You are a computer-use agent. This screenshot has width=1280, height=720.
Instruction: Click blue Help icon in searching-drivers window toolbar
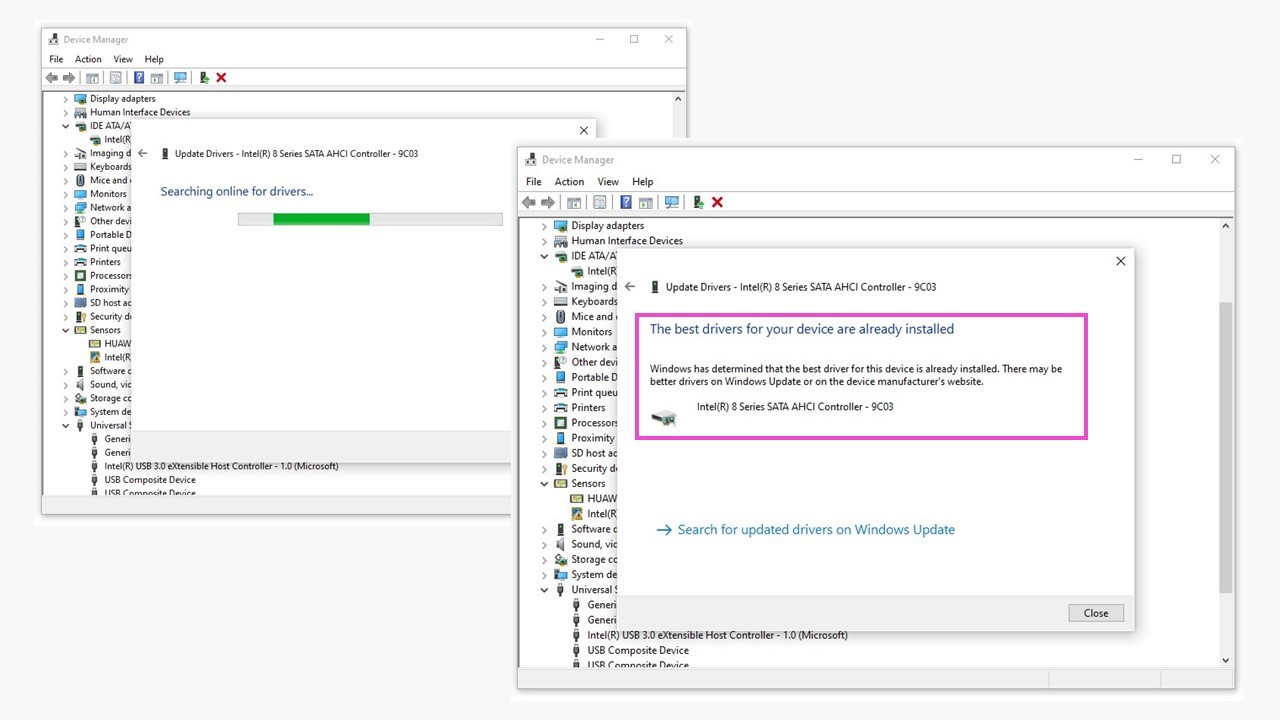(139, 78)
